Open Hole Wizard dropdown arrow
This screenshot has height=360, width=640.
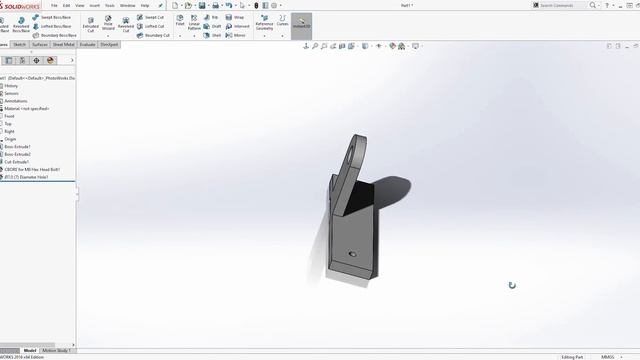click(x=108, y=36)
